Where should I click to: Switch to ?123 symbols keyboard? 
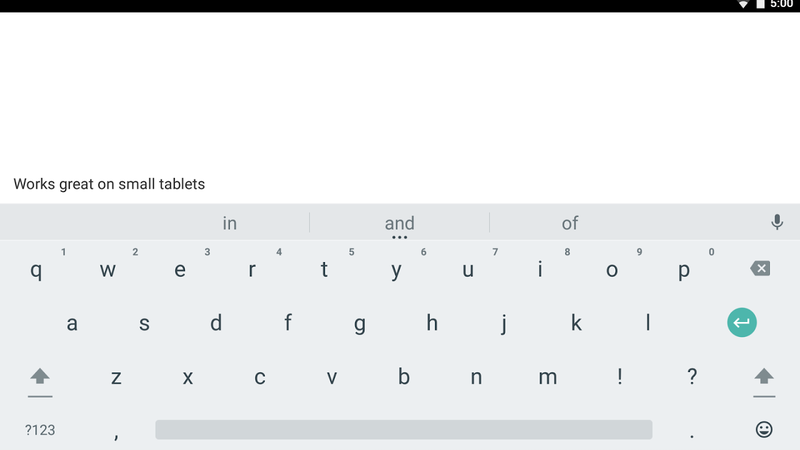40,430
